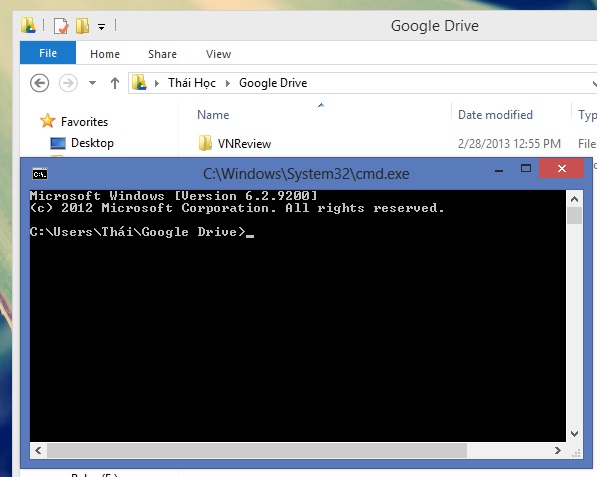Image resolution: width=600 pixels, height=477 pixels.
Task: Click the cmd horizontal scrollbar left arrow
Action: 38,450
